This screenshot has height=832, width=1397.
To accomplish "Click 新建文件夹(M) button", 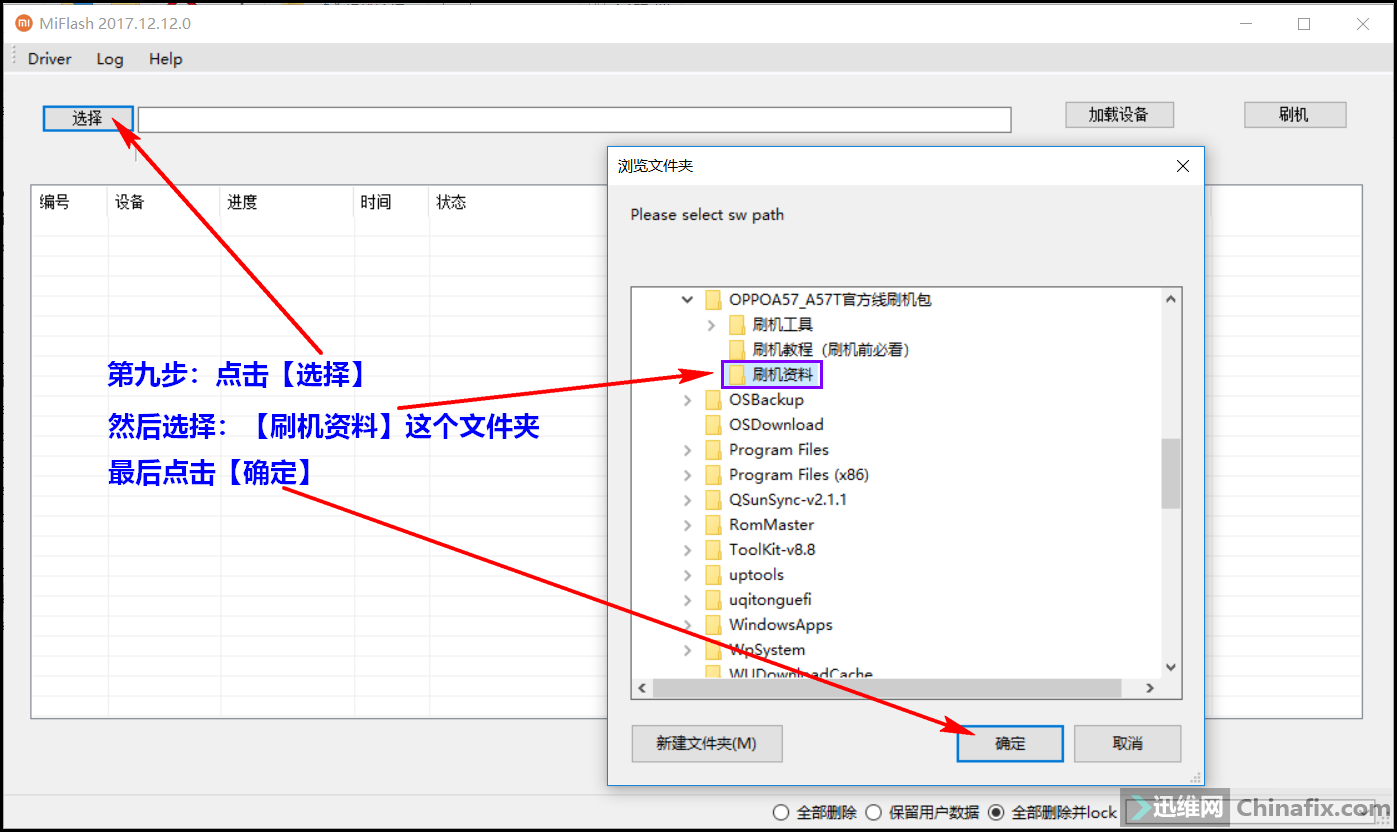I will (x=707, y=743).
